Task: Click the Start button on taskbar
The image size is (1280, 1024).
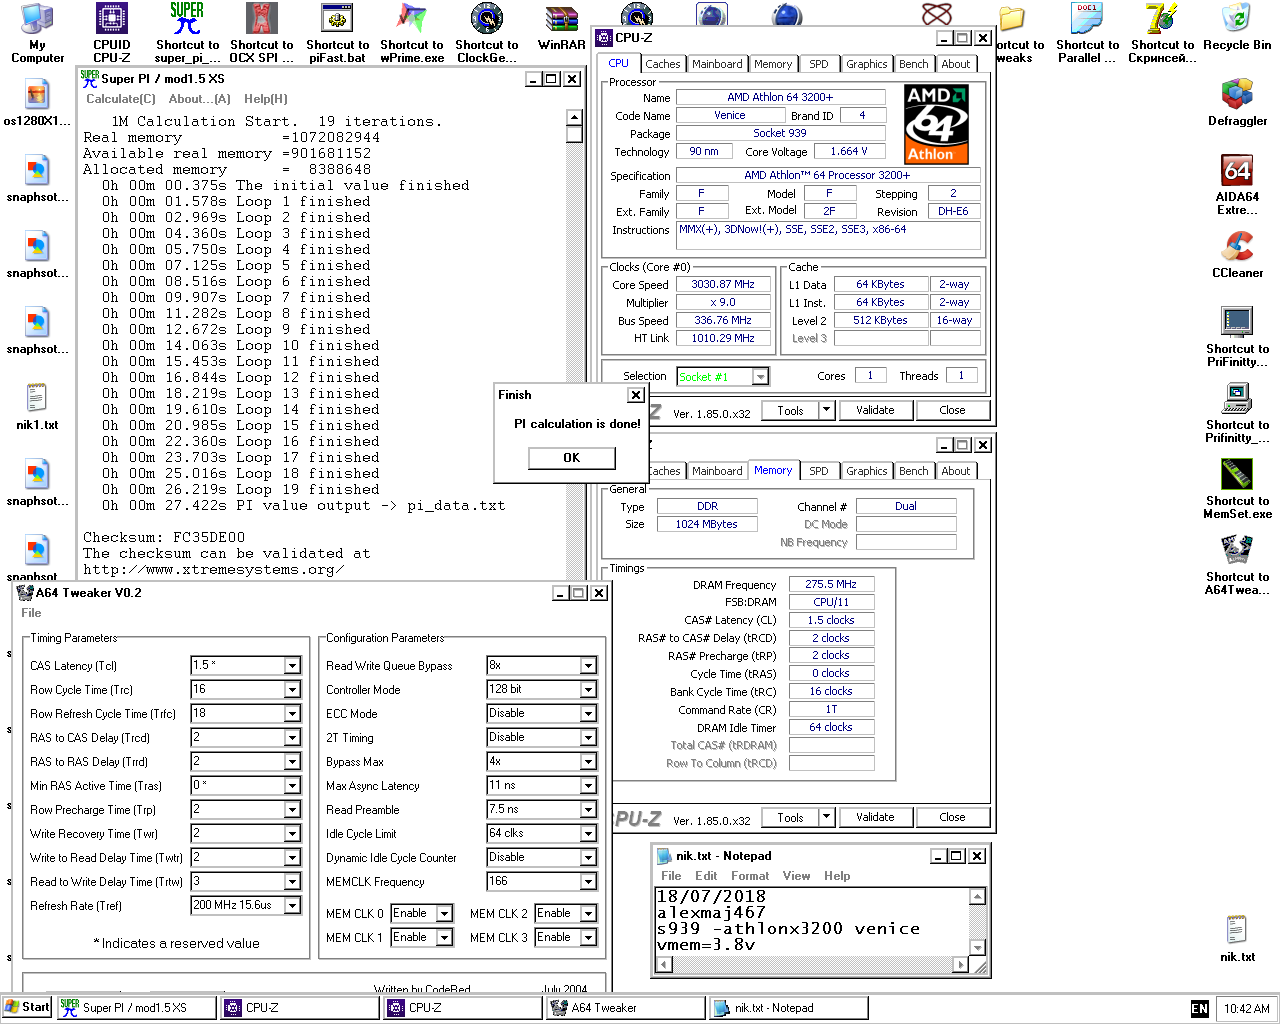Action: click(27, 1007)
